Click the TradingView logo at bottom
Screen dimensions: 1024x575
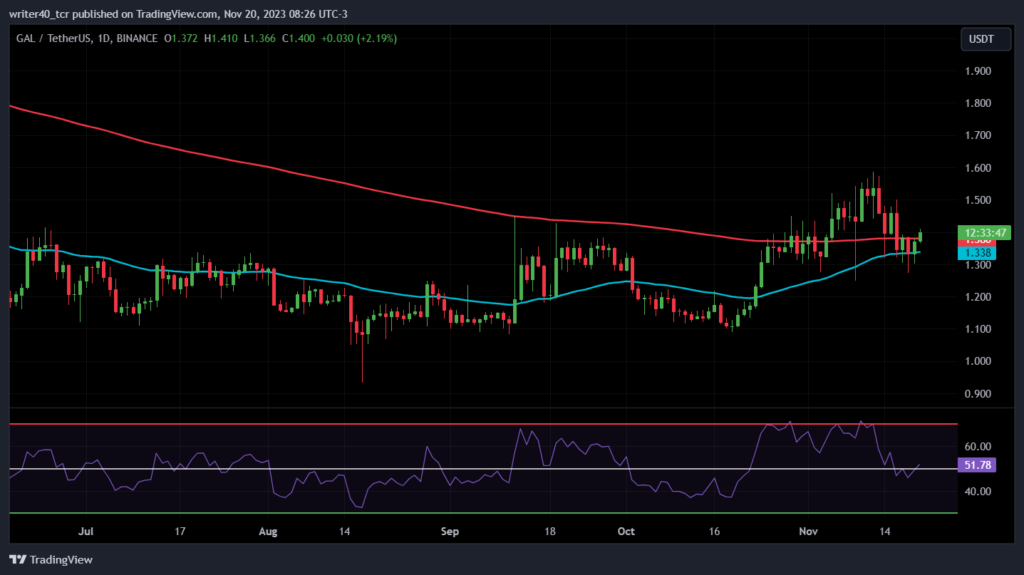(x=51, y=559)
